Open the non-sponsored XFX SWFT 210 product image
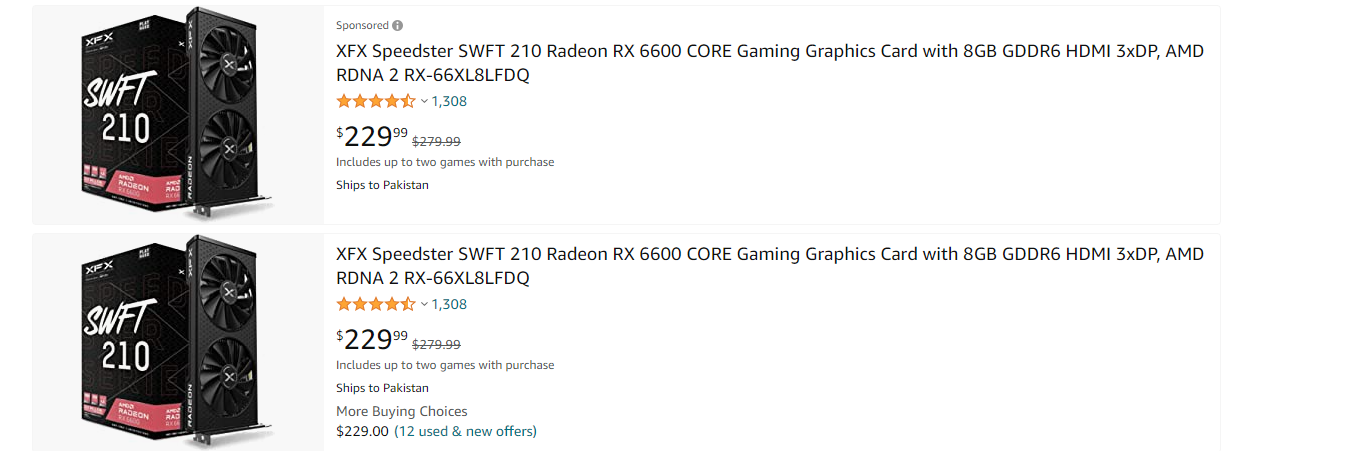The image size is (1372, 451). 178,342
